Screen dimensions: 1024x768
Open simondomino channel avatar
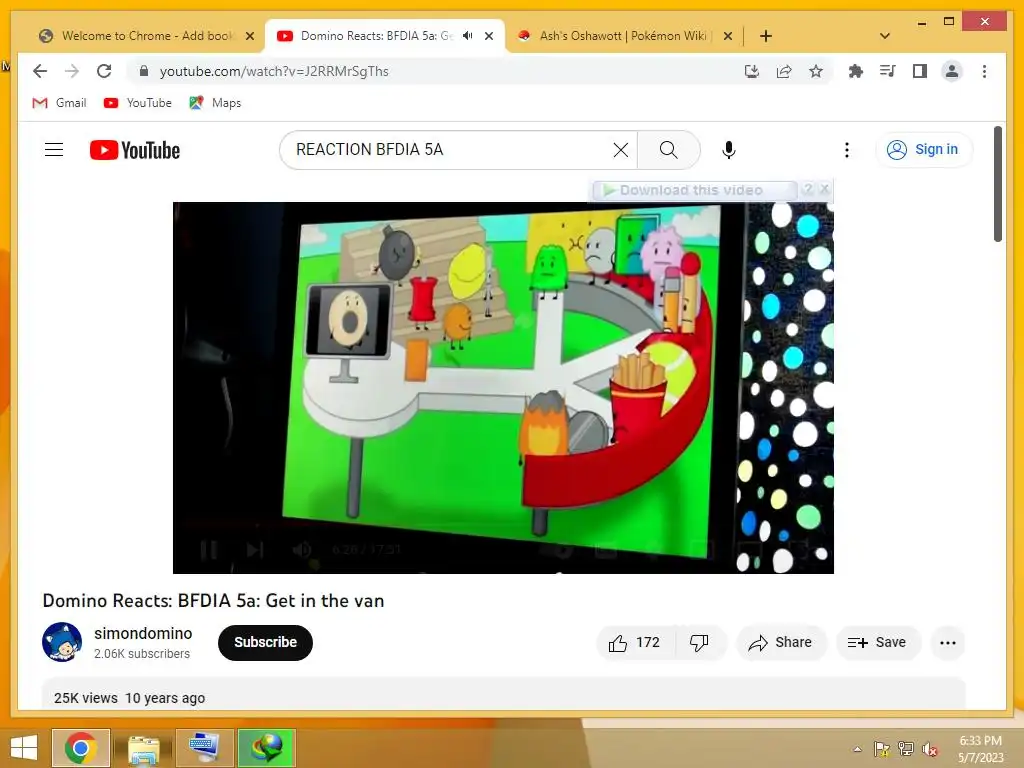pyautogui.click(x=62, y=642)
